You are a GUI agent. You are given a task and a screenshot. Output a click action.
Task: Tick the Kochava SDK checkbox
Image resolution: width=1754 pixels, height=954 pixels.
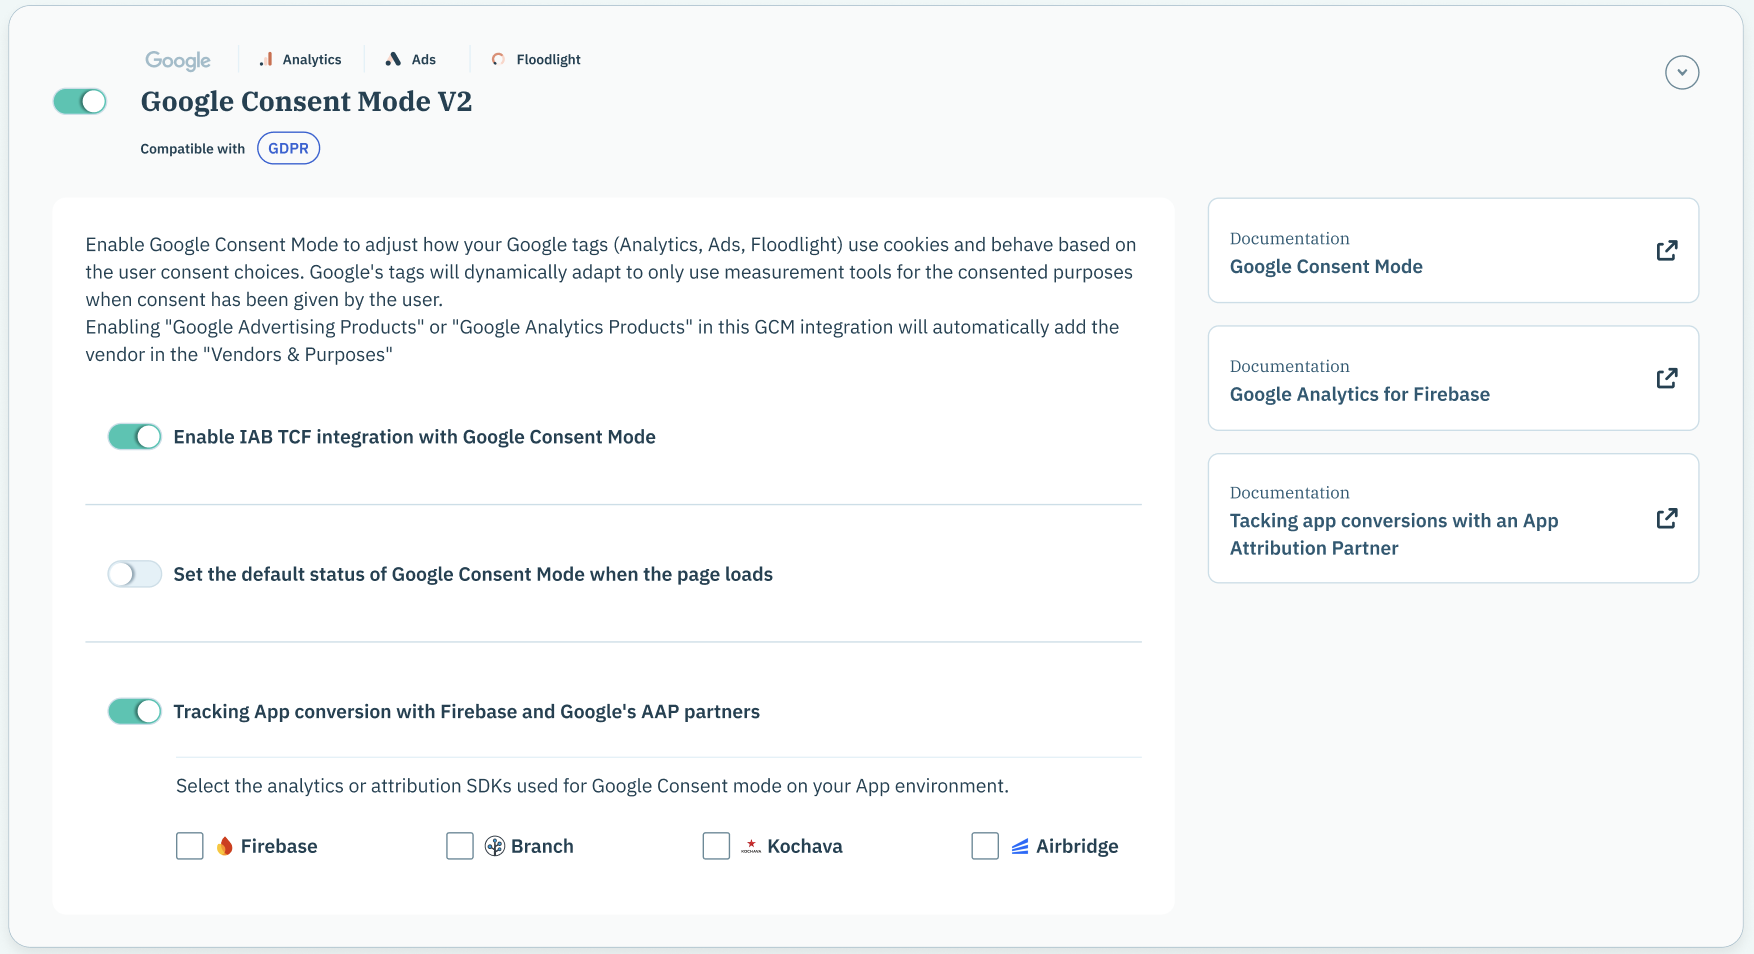(716, 847)
